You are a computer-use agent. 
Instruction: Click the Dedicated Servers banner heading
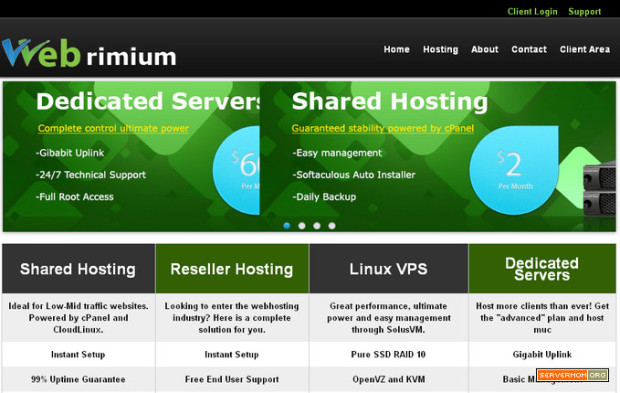coord(148,101)
